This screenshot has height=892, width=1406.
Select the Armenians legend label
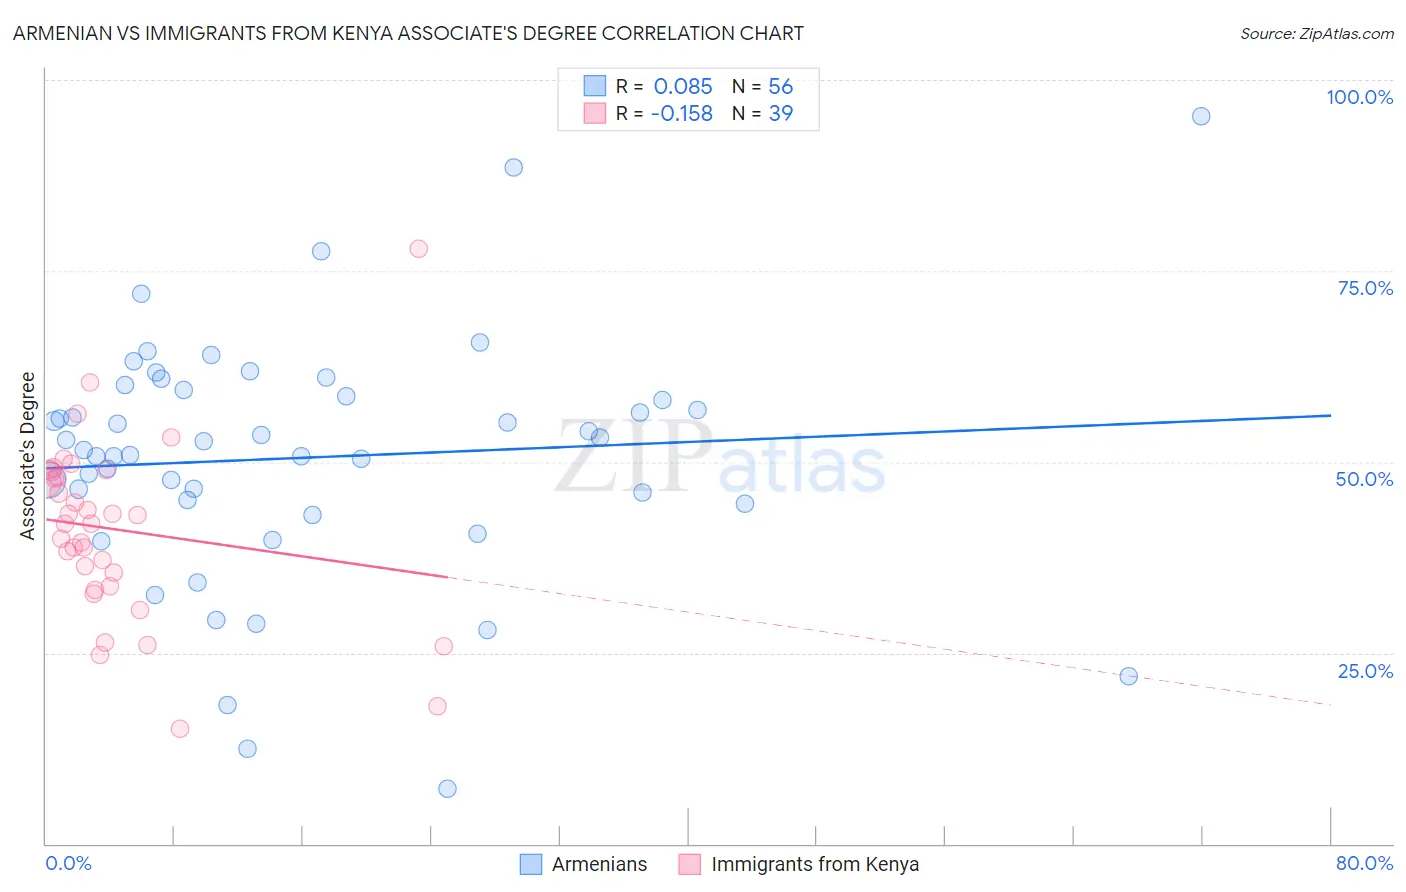[x=599, y=864]
